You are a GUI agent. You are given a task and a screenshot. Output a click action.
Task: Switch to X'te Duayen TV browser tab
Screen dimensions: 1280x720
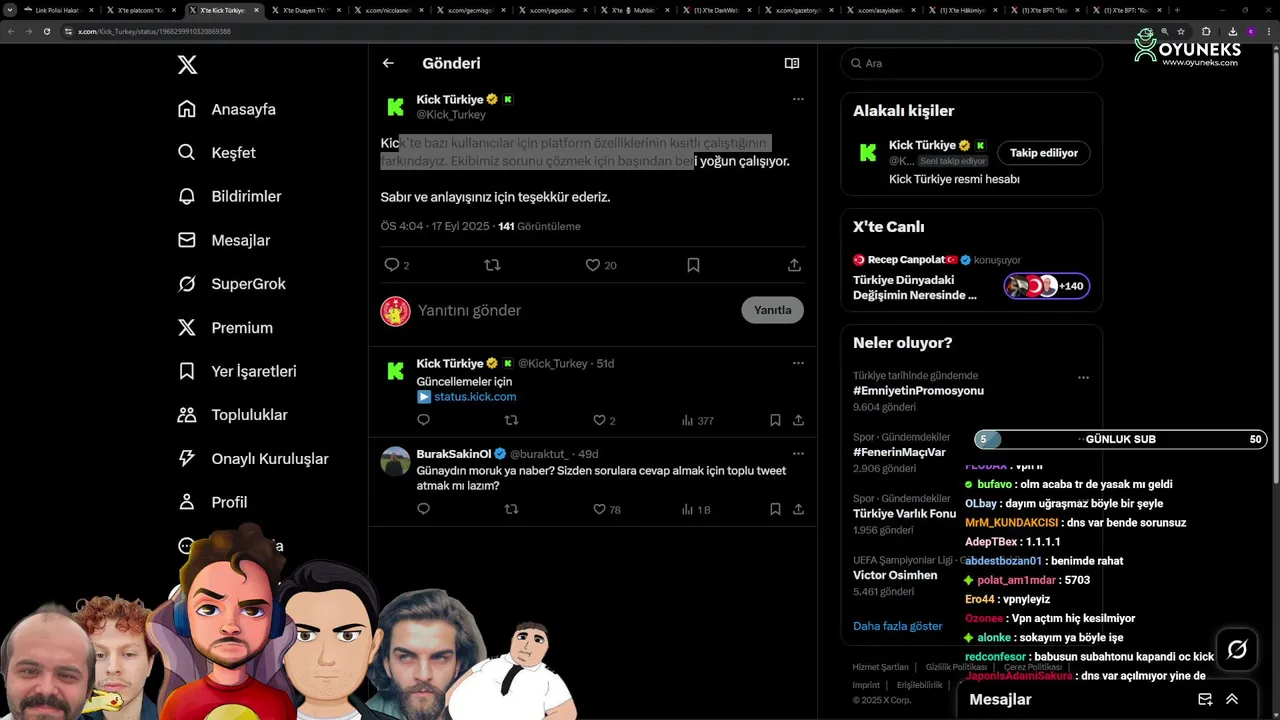307,10
